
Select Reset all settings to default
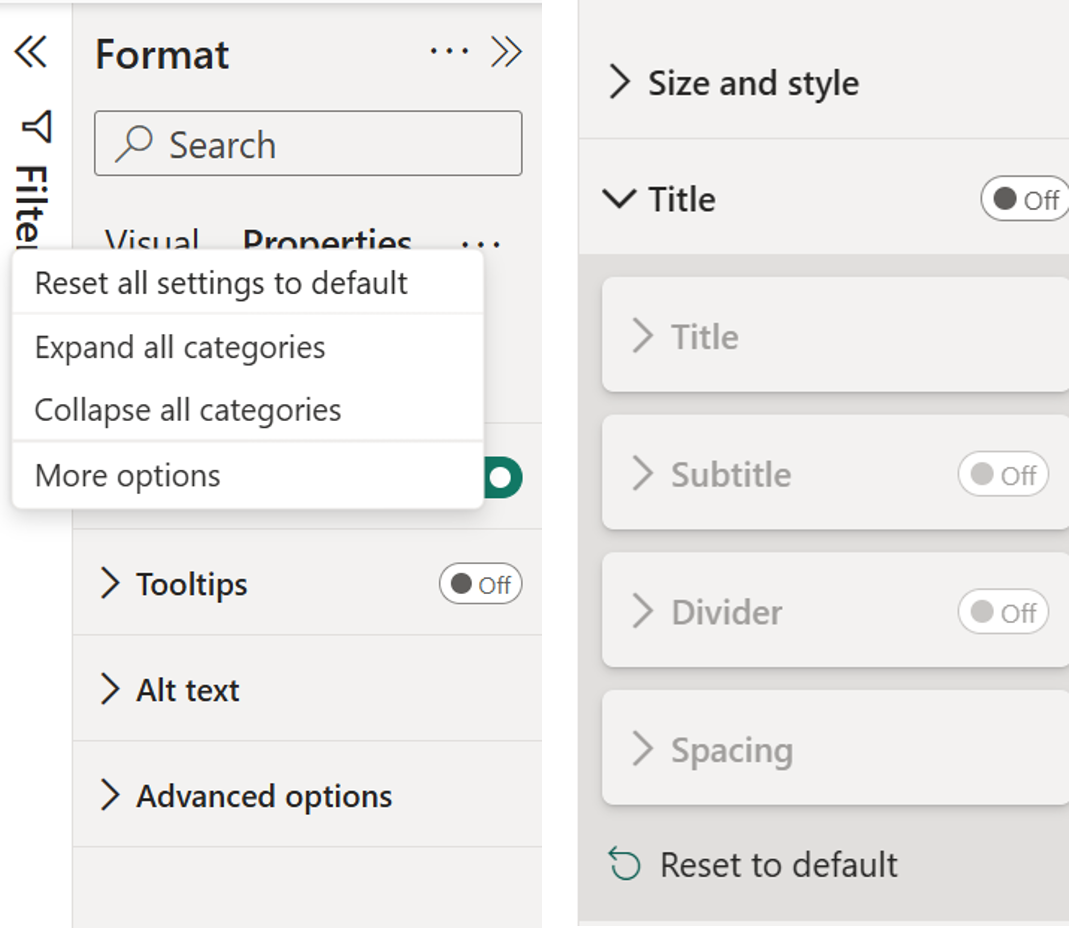(221, 283)
